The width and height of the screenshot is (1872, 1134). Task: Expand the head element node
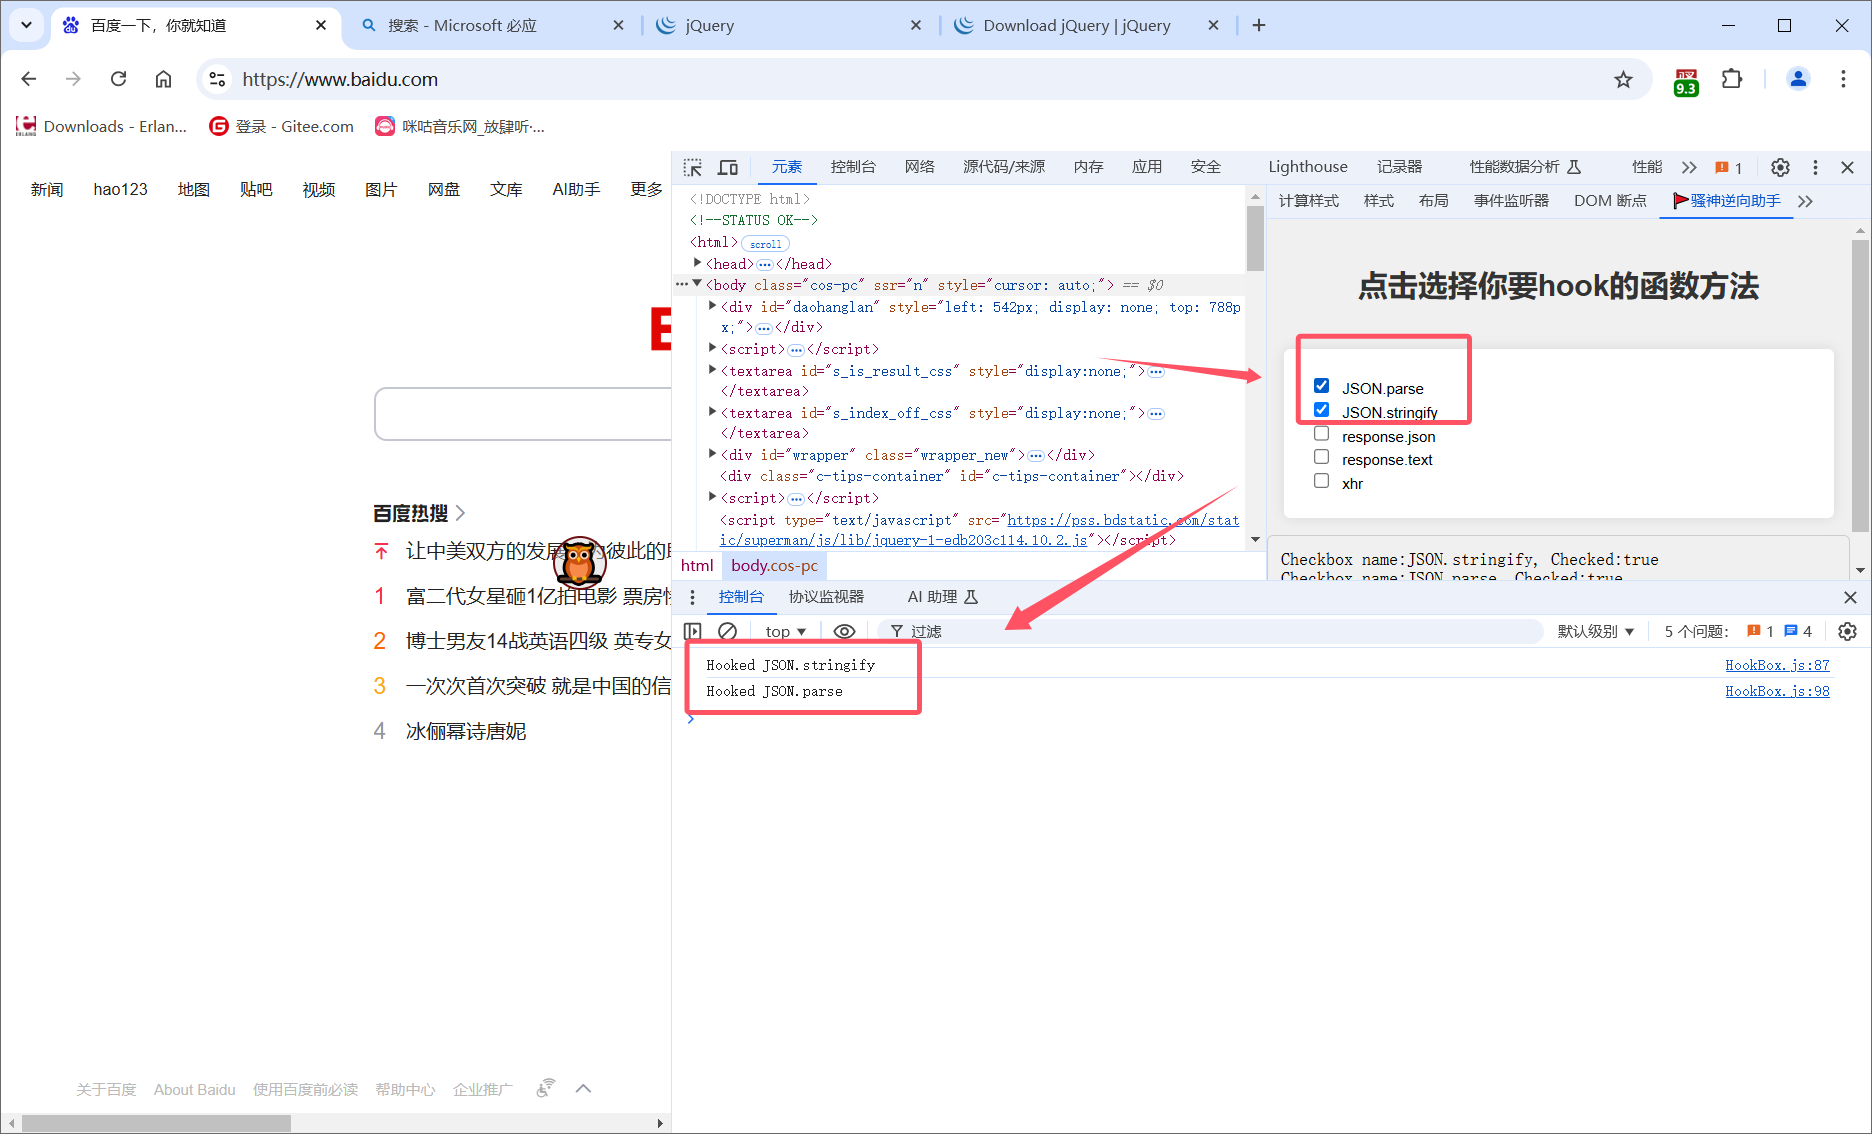coord(697,263)
